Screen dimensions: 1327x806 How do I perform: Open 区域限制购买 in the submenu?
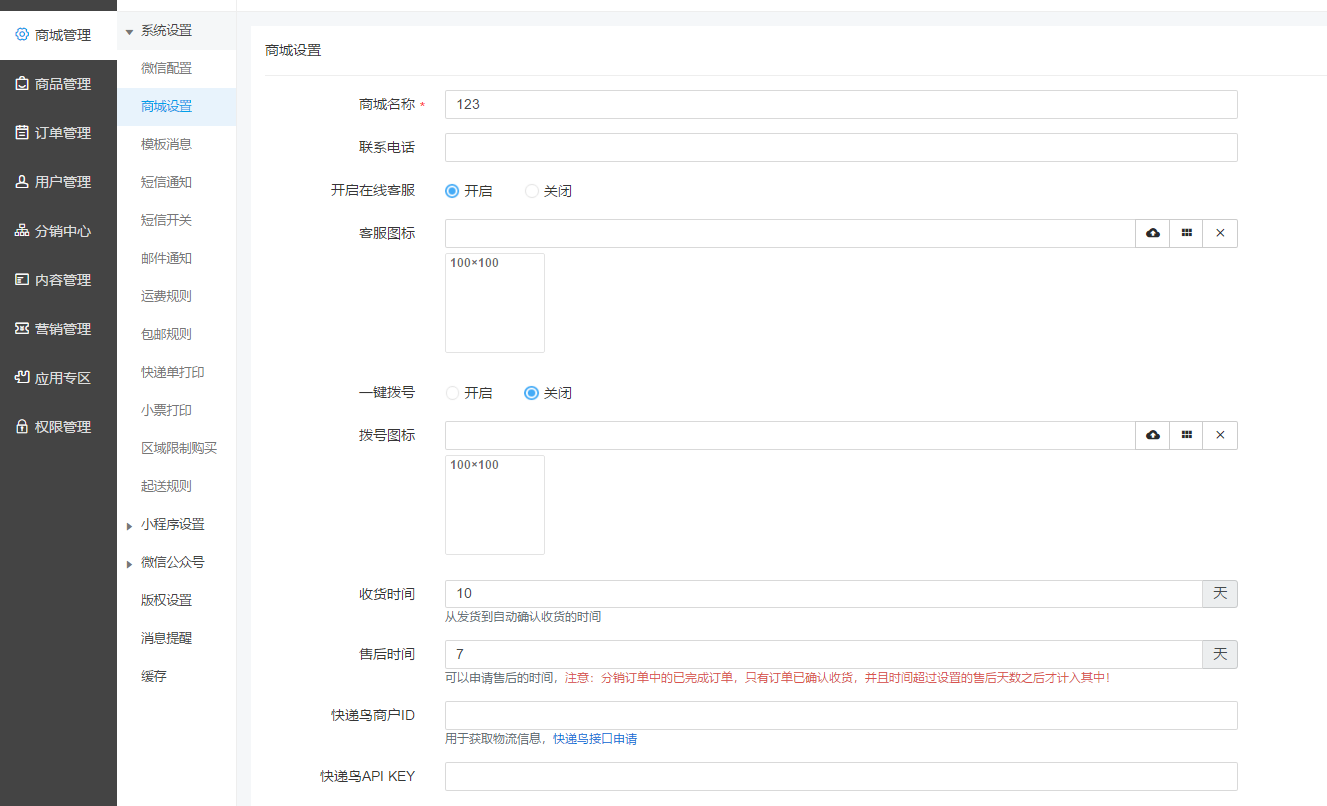tap(179, 448)
